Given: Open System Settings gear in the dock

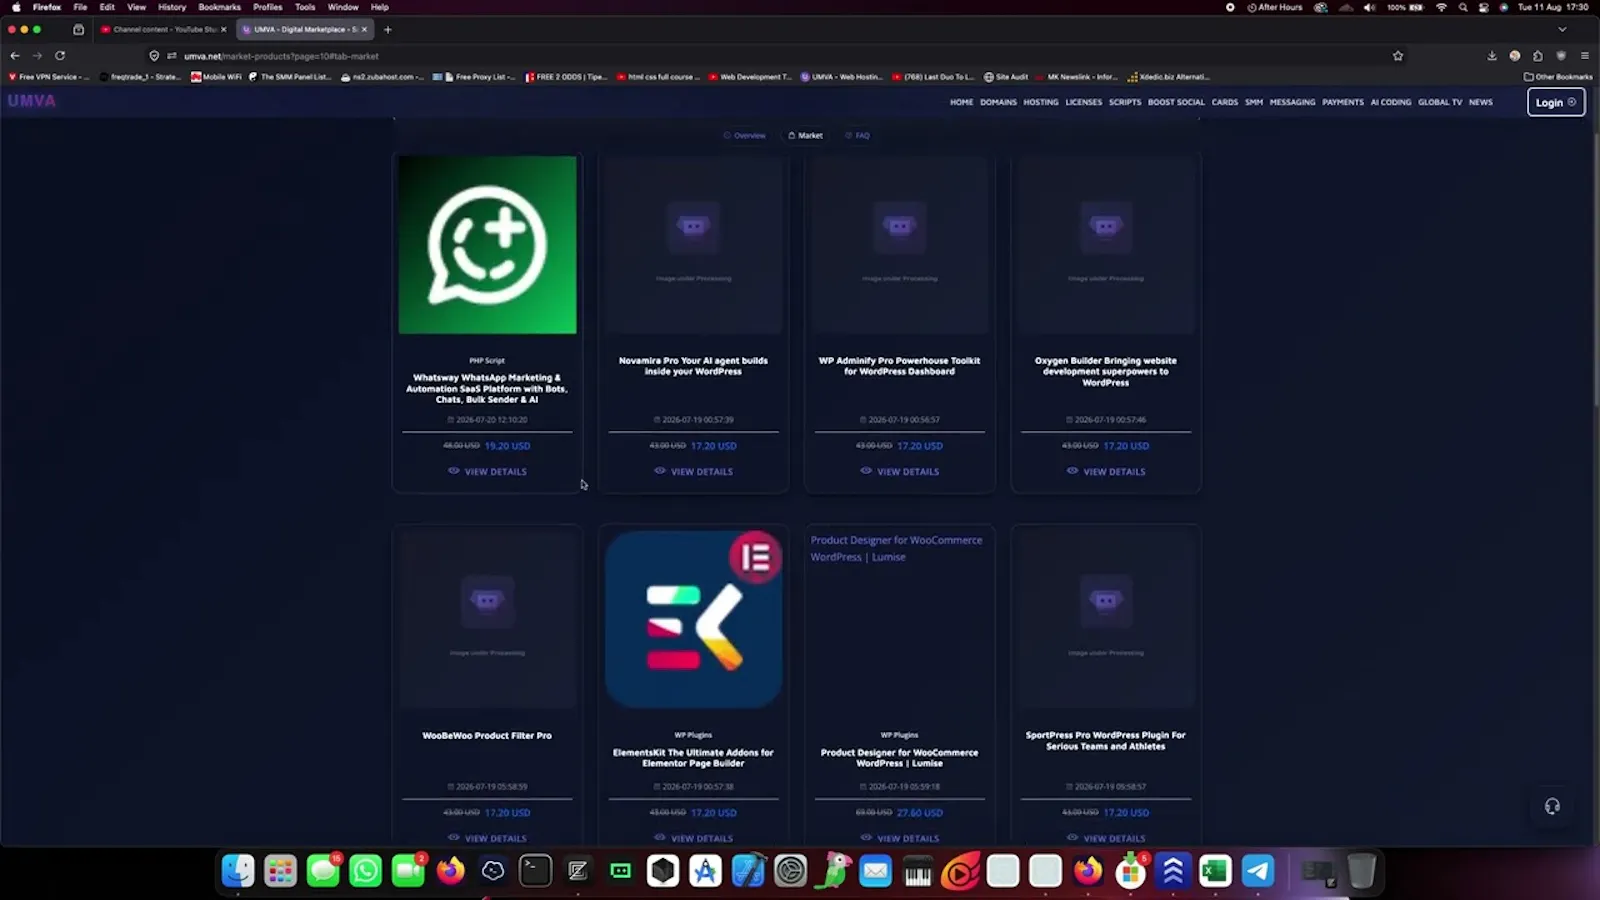Looking at the screenshot, I should pyautogui.click(x=790, y=871).
